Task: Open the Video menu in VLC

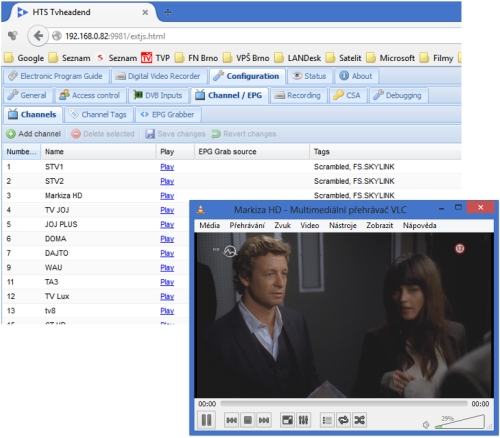Action: point(310,225)
